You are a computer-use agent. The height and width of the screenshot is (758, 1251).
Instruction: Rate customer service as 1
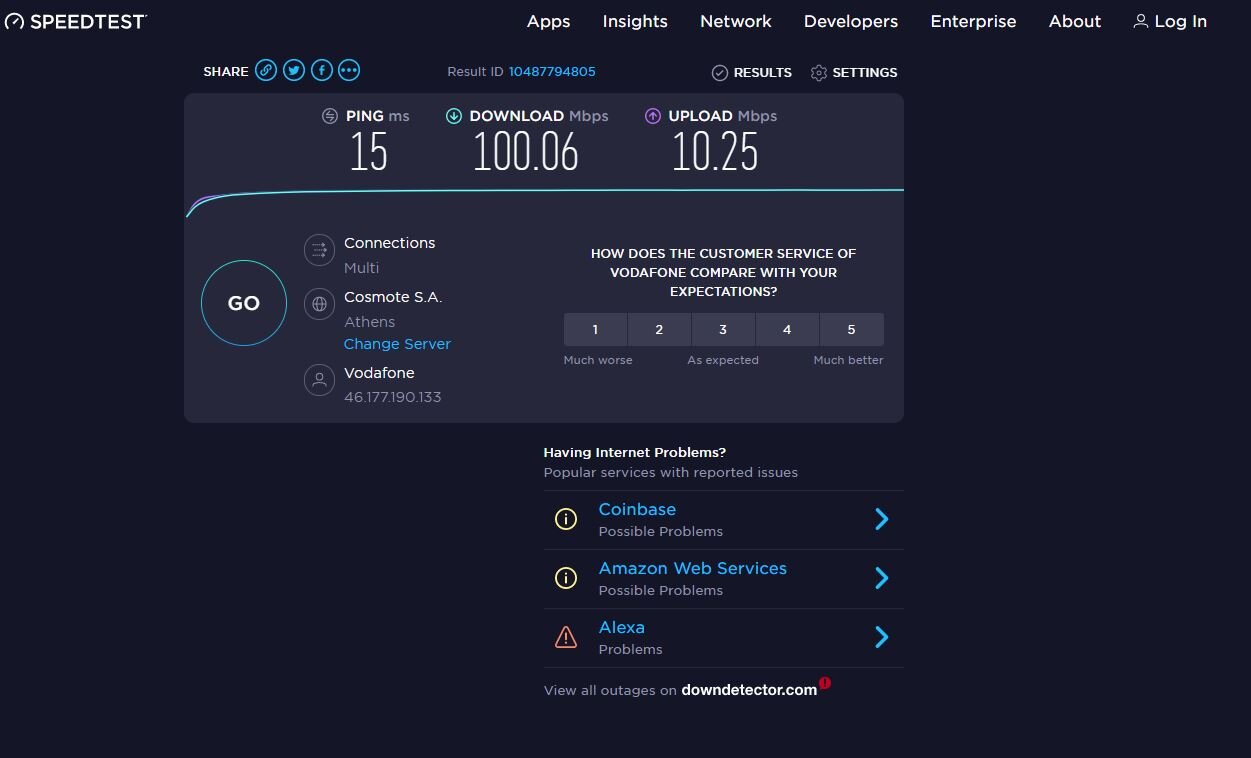click(595, 329)
